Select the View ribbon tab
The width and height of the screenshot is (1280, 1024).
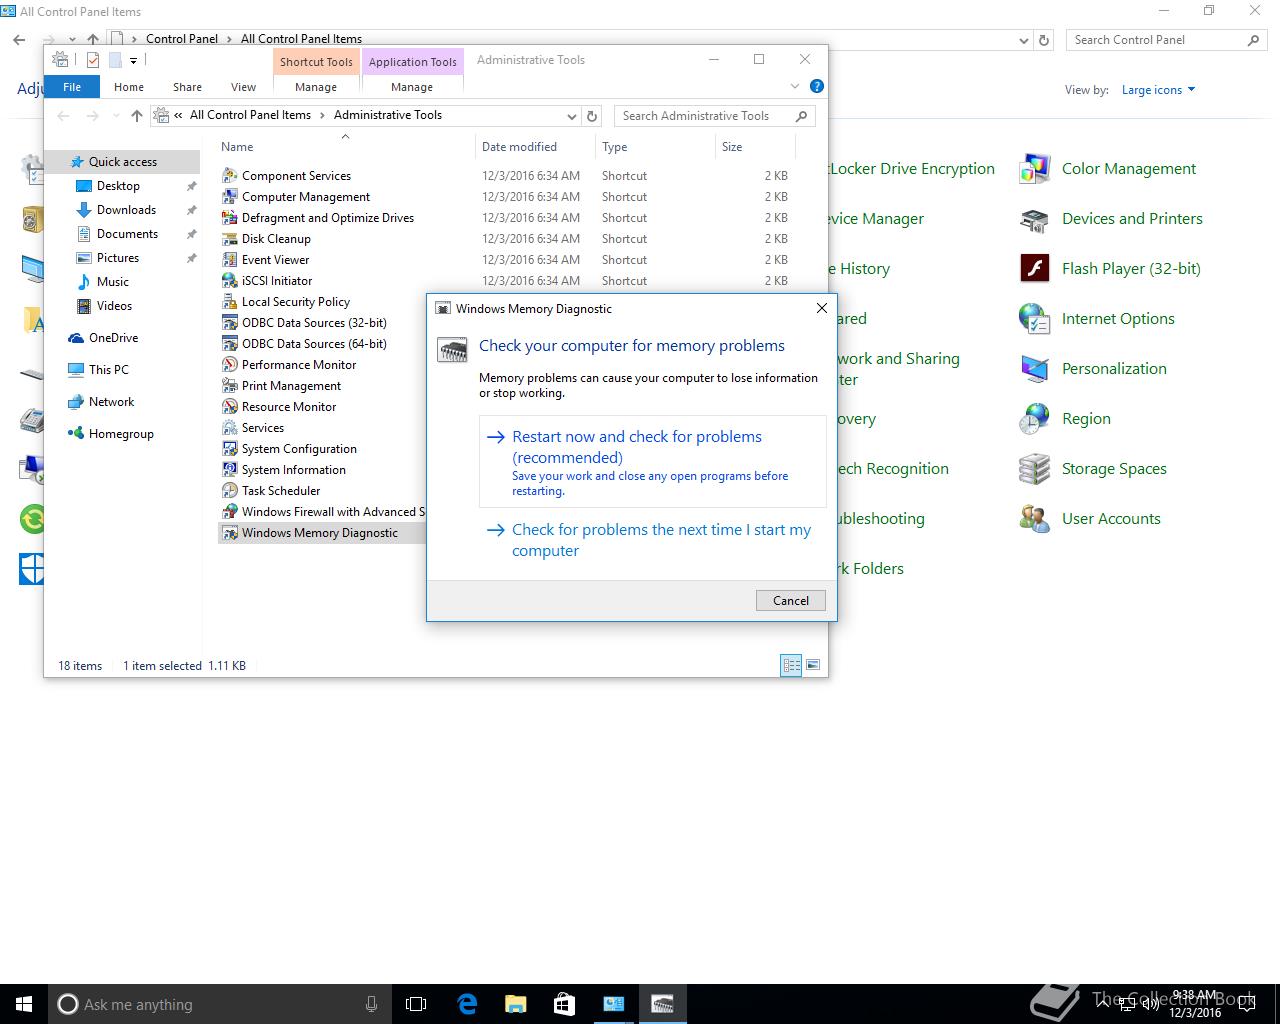click(243, 87)
